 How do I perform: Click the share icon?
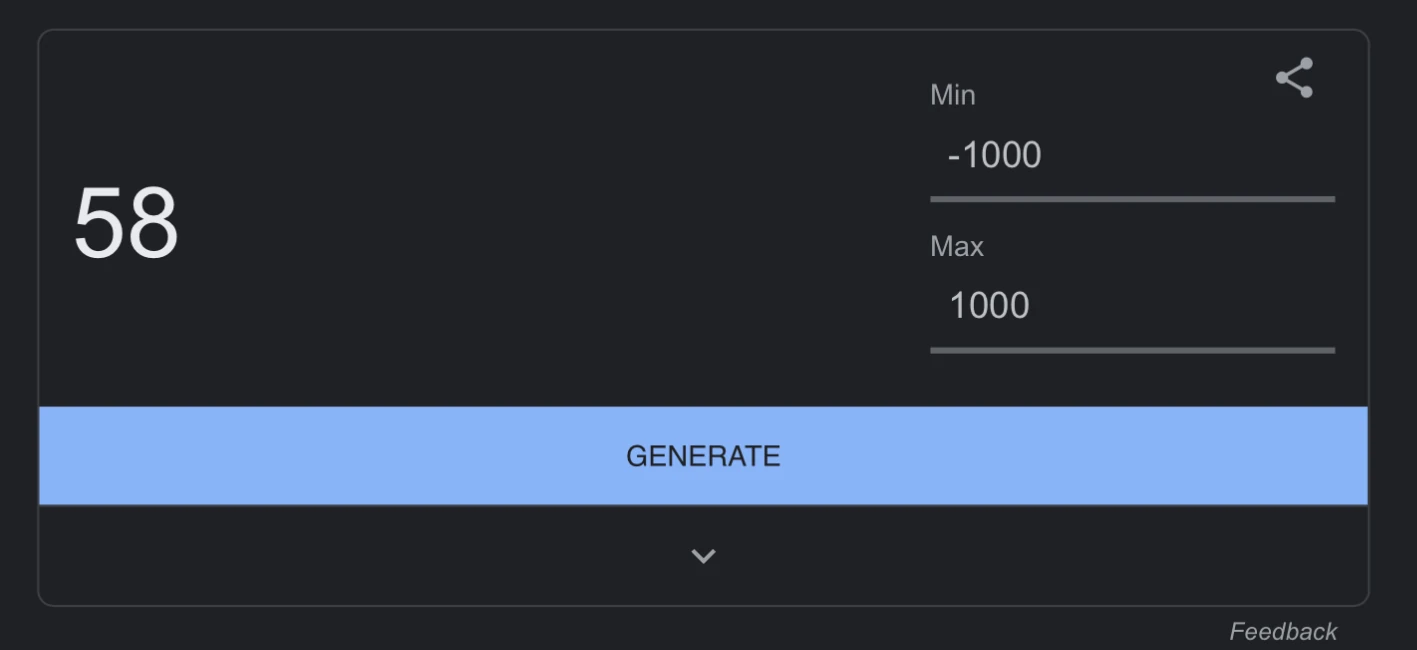(x=1294, y=78)
